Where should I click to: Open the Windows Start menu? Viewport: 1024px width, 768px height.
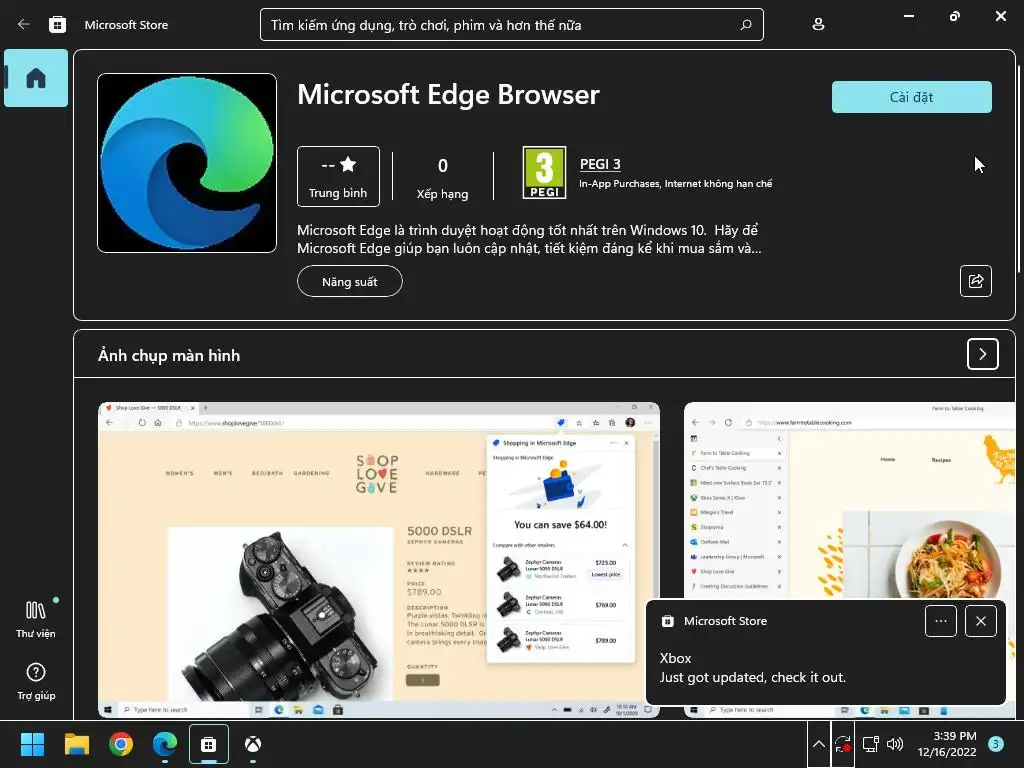(x=32, y=744)
